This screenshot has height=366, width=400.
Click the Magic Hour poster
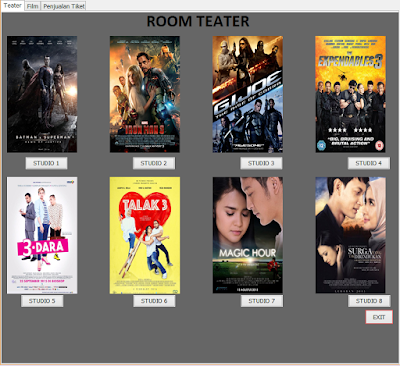(248, 235)
